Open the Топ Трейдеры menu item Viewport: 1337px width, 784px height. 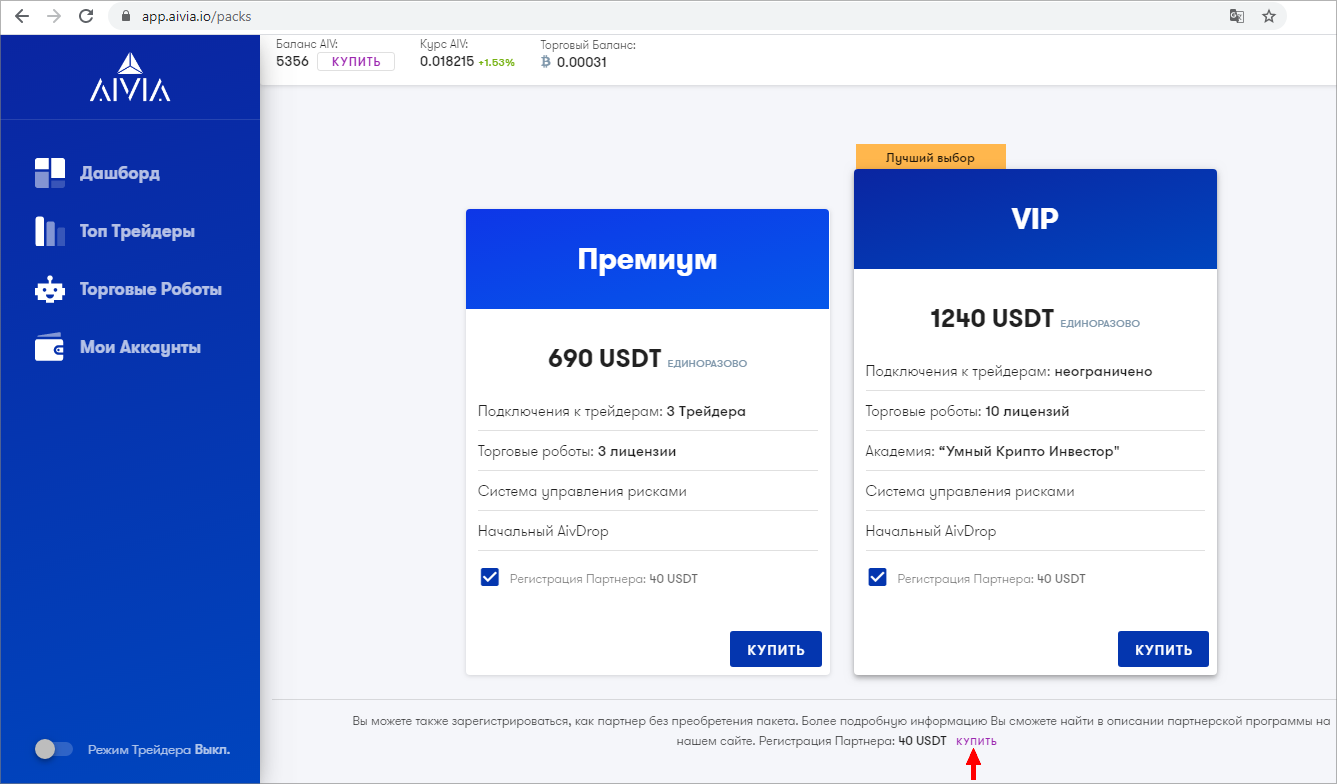[x=137, y=231]
